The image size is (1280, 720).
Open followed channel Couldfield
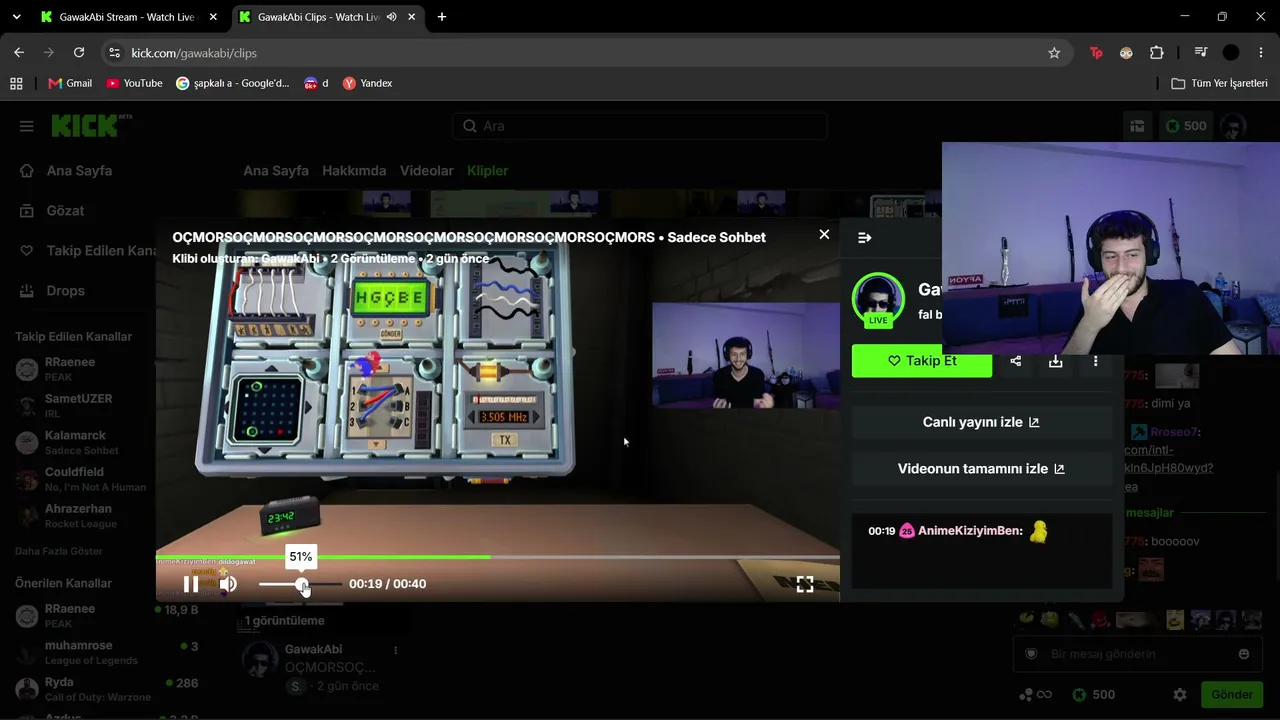click(78, 479)
